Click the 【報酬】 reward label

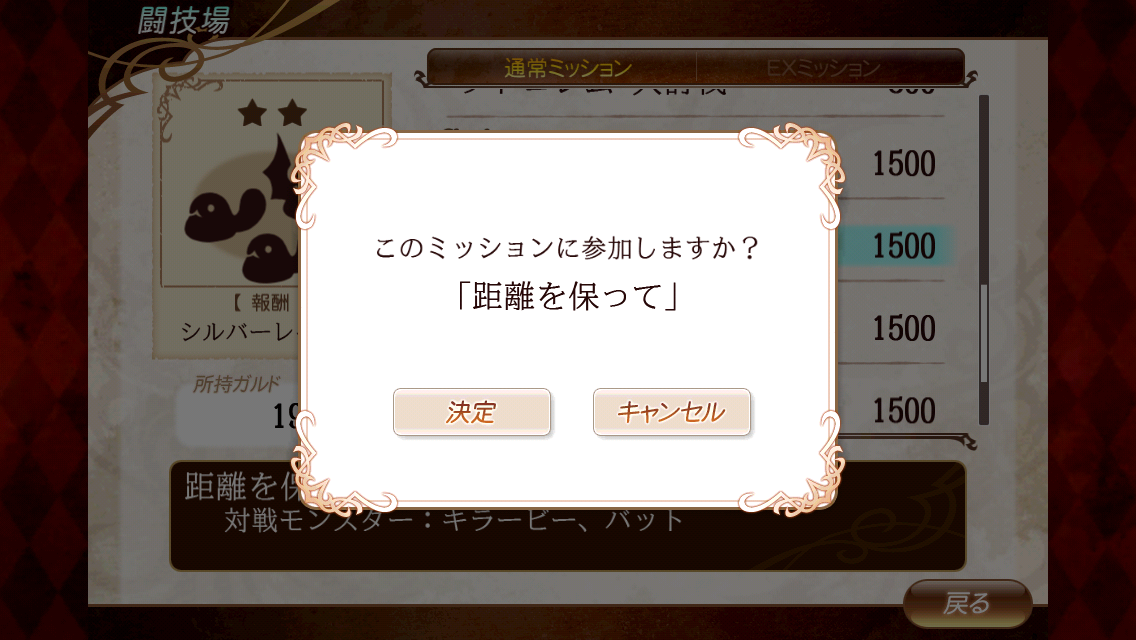coord(262,303)
